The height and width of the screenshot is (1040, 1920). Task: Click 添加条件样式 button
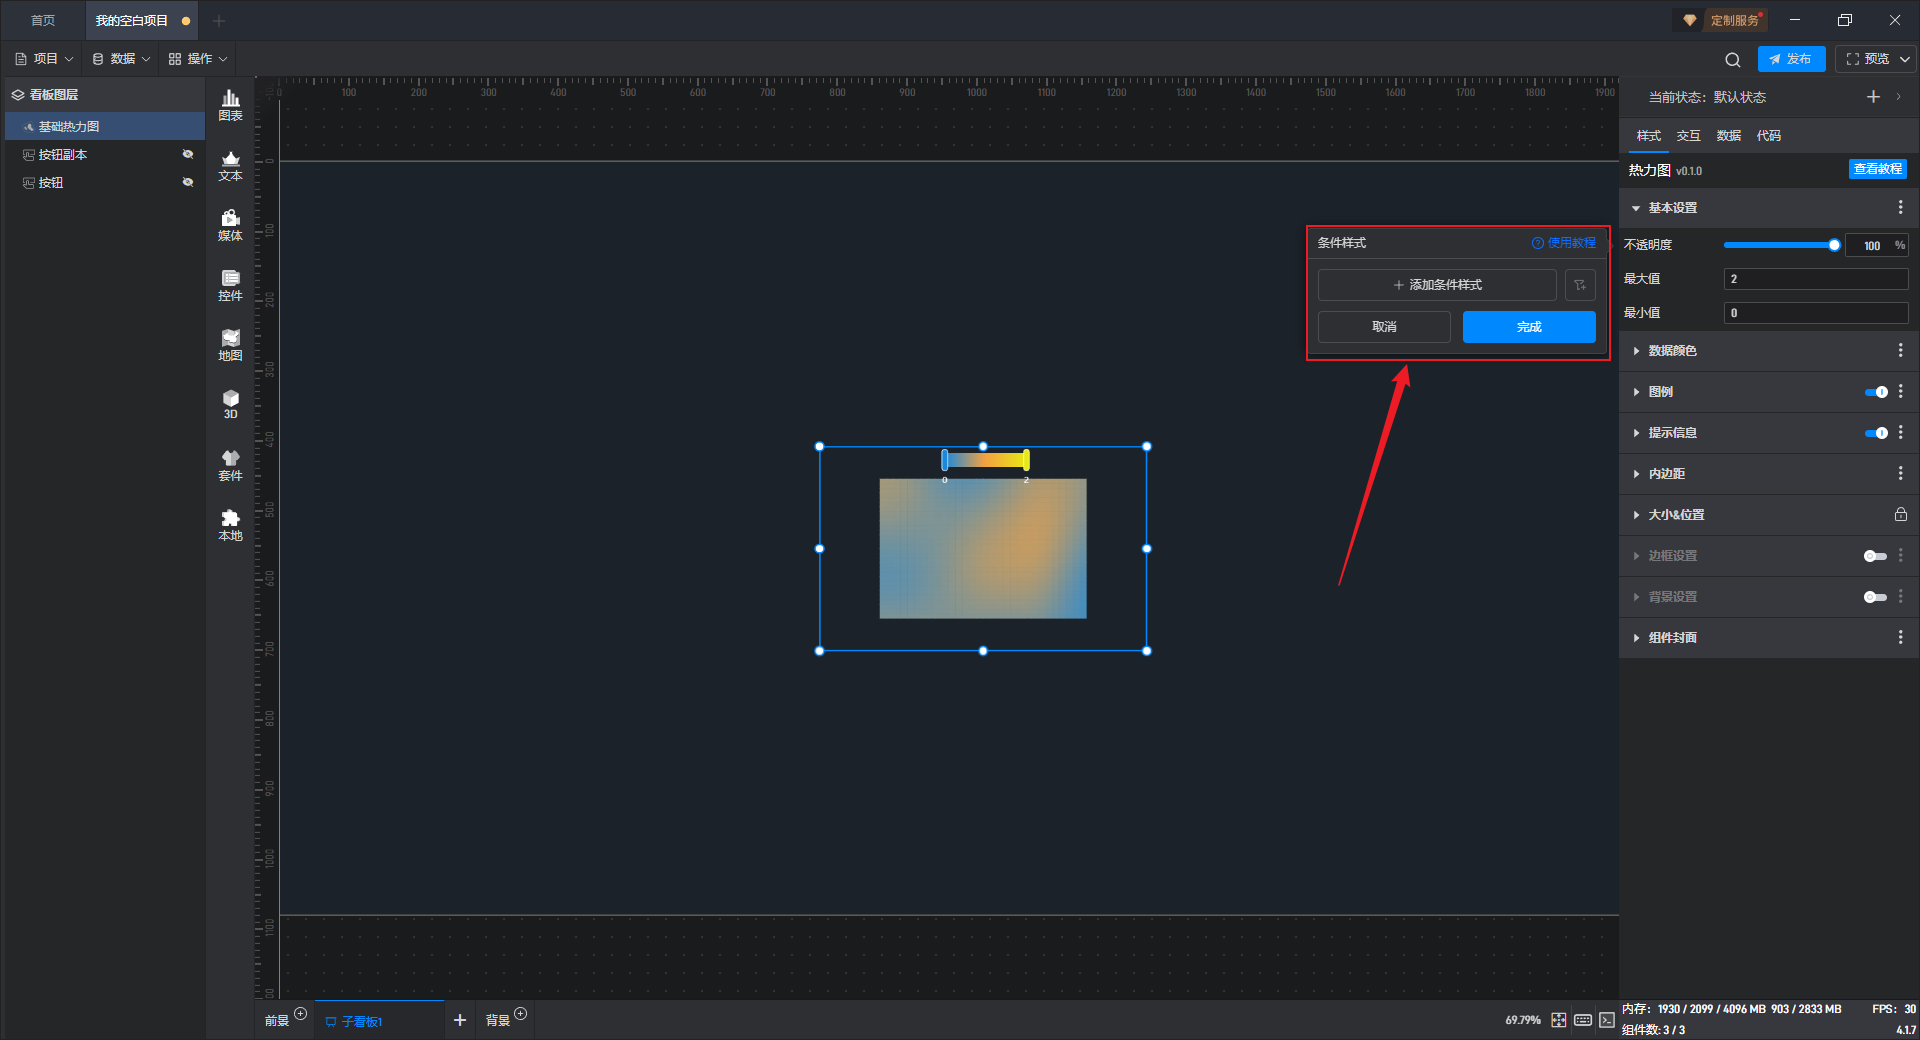(1437, 285)
